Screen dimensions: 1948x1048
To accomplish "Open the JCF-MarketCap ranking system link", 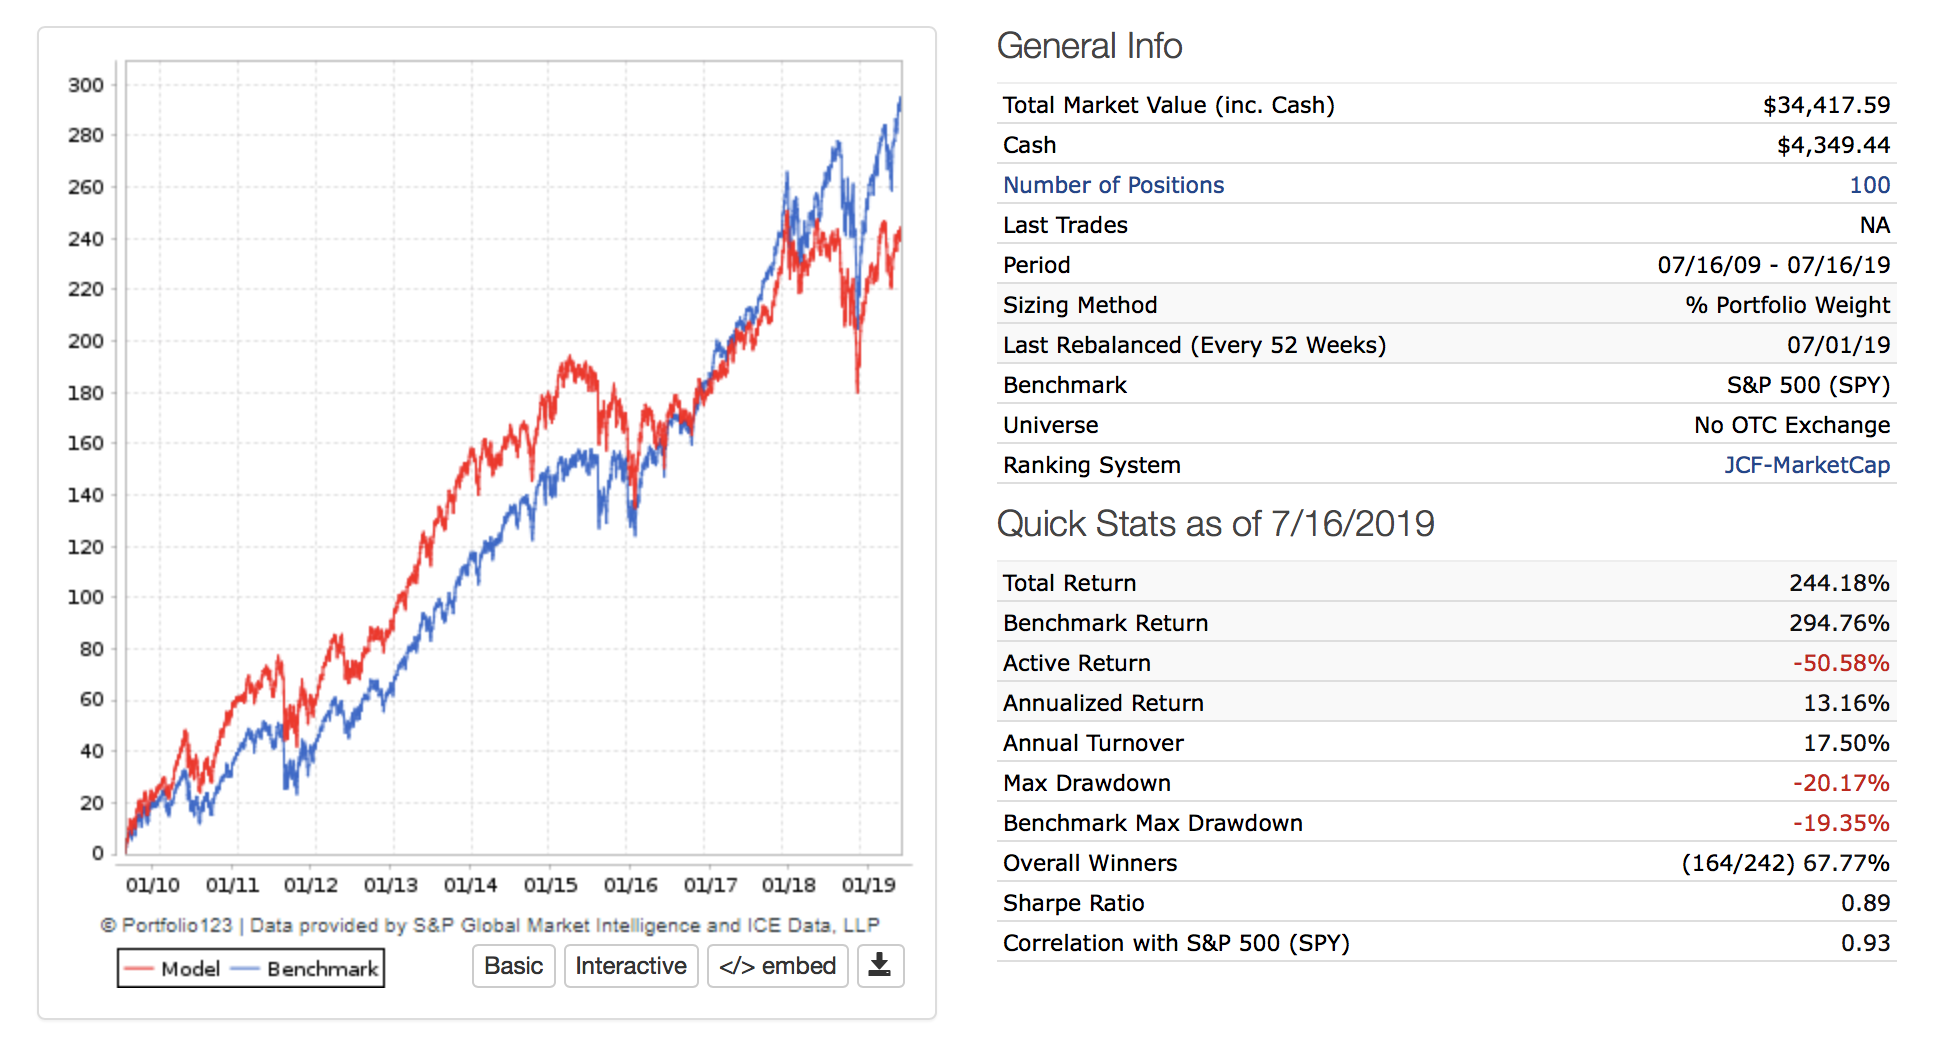I will tap(1806, 465).
